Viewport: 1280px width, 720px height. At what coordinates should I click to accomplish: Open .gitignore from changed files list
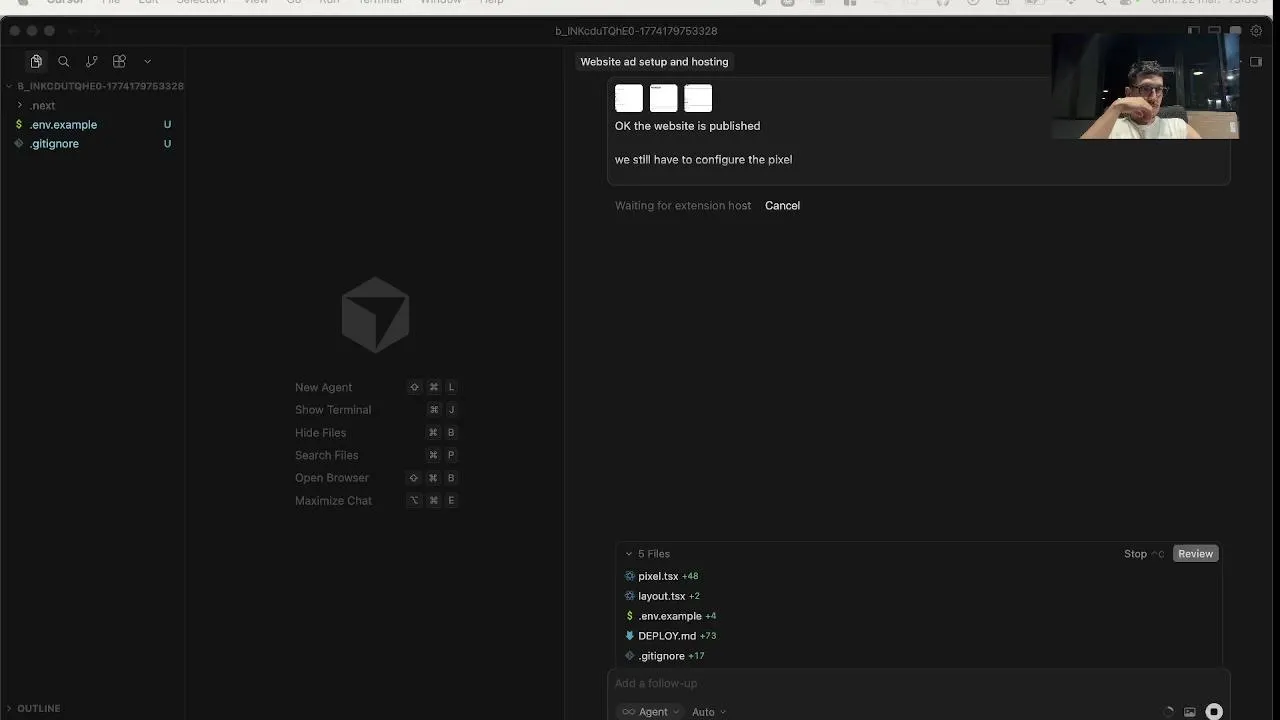pos(662,656)
